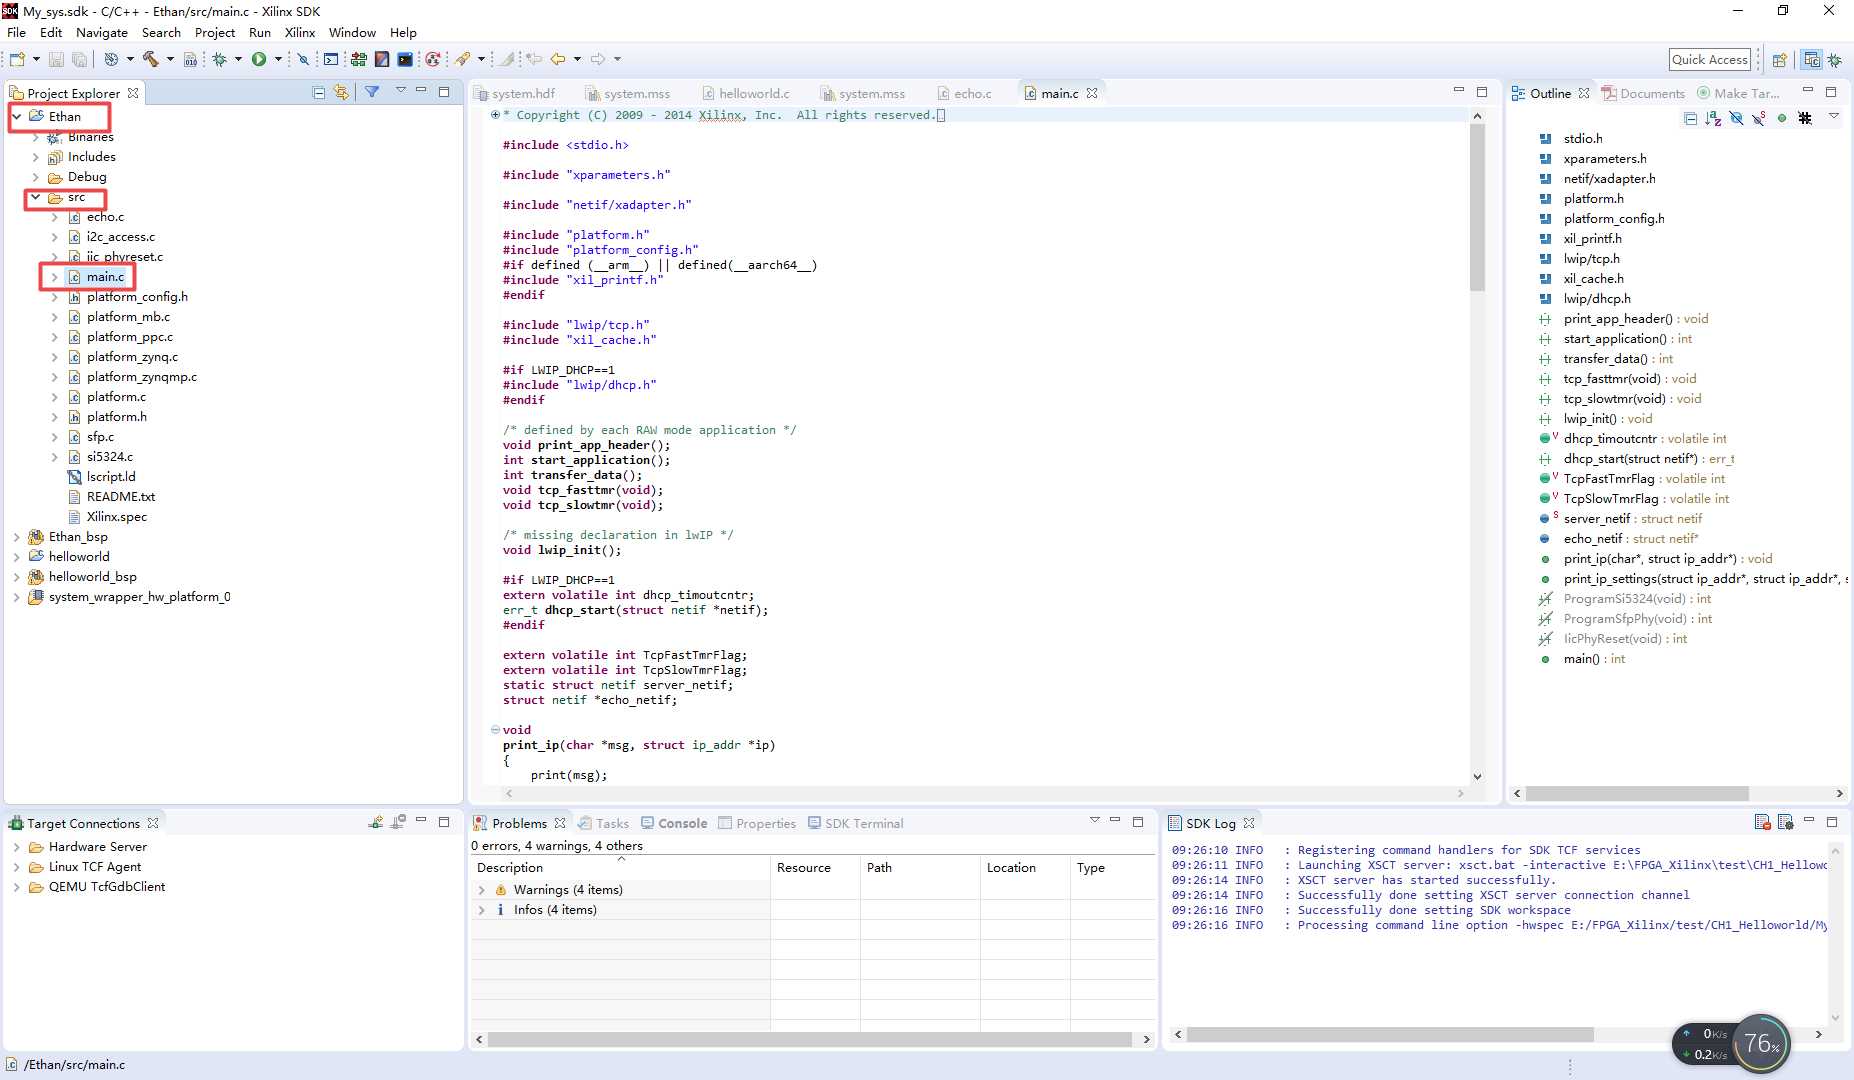This screenshot has width=1854, height=1080.
Task: Click the memory map toolbar icon
Action: pyautogui.click(x=381, y=59)
